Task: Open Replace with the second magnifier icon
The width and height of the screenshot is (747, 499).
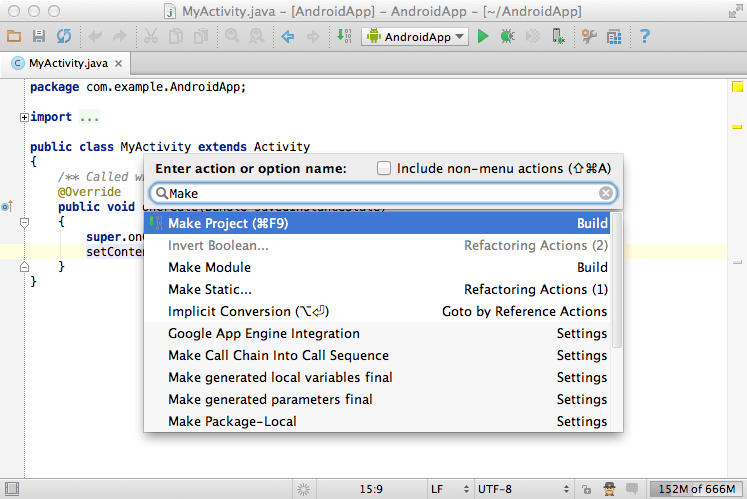Action: (257, 36)
